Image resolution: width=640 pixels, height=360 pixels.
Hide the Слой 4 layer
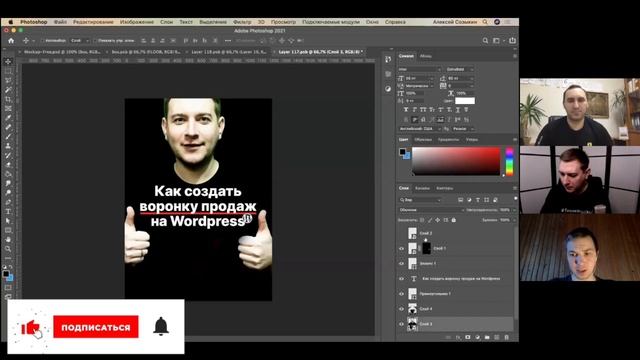pos(401,309)
